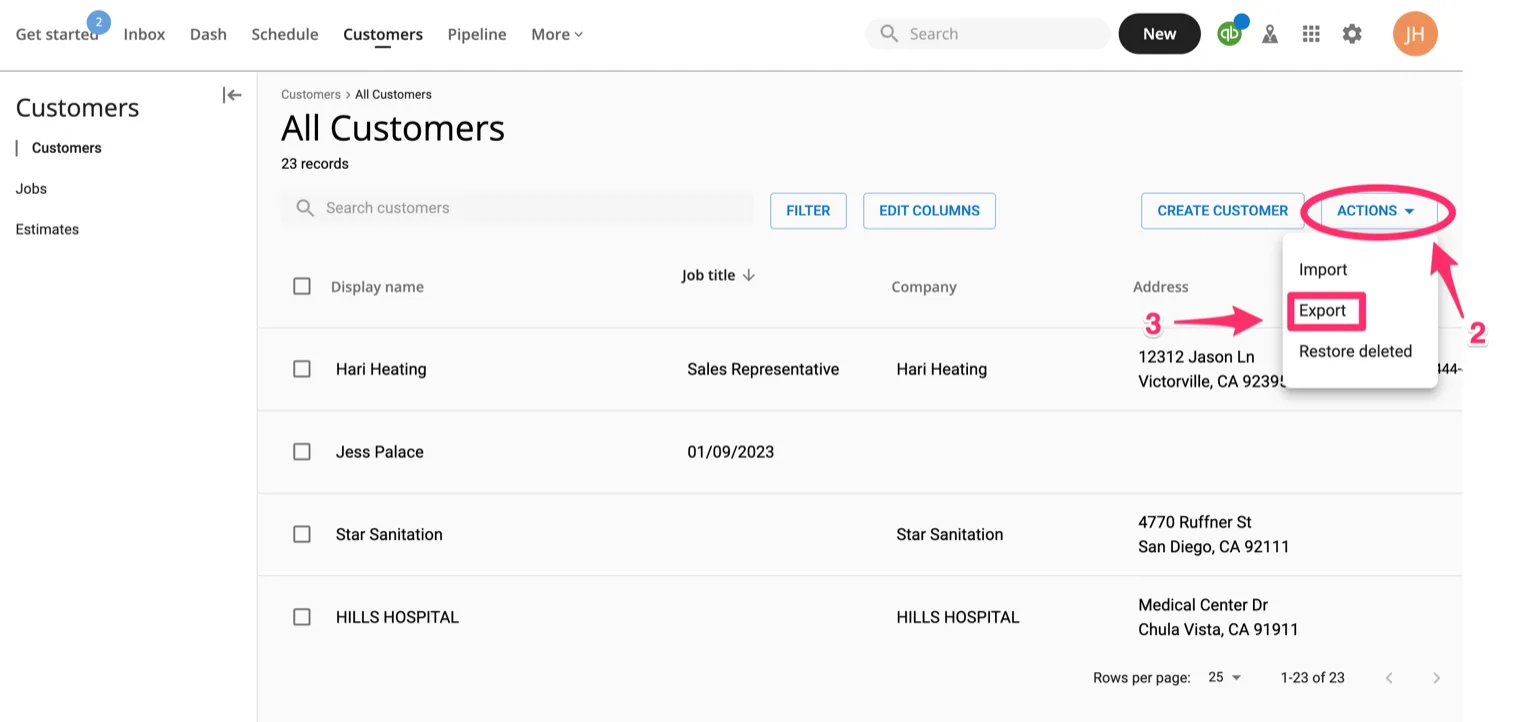Choose Import from the Actions menu

(1323, 269)
